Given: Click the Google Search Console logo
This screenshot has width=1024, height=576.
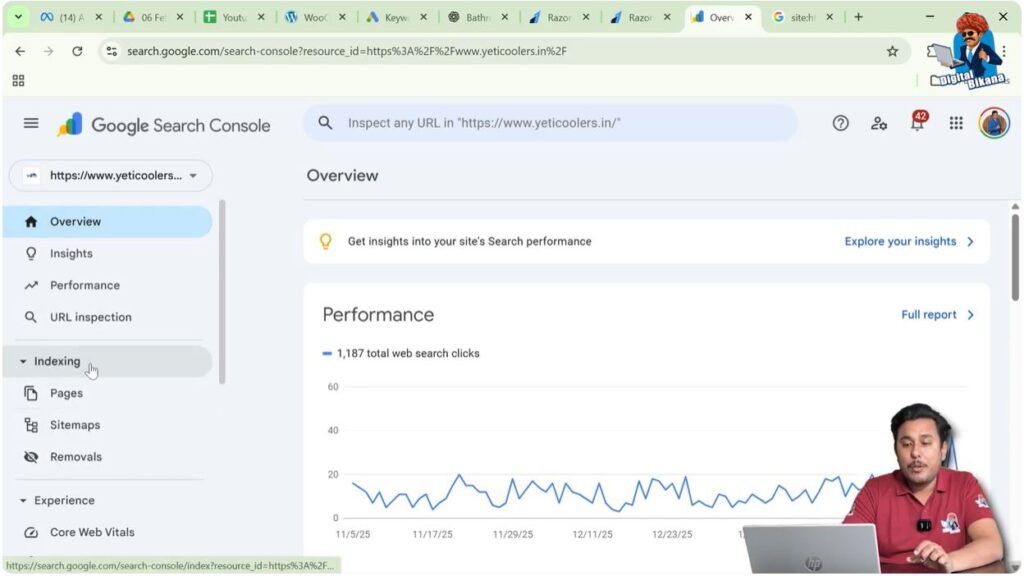Looking at the screenshot, I should (163, 125).
